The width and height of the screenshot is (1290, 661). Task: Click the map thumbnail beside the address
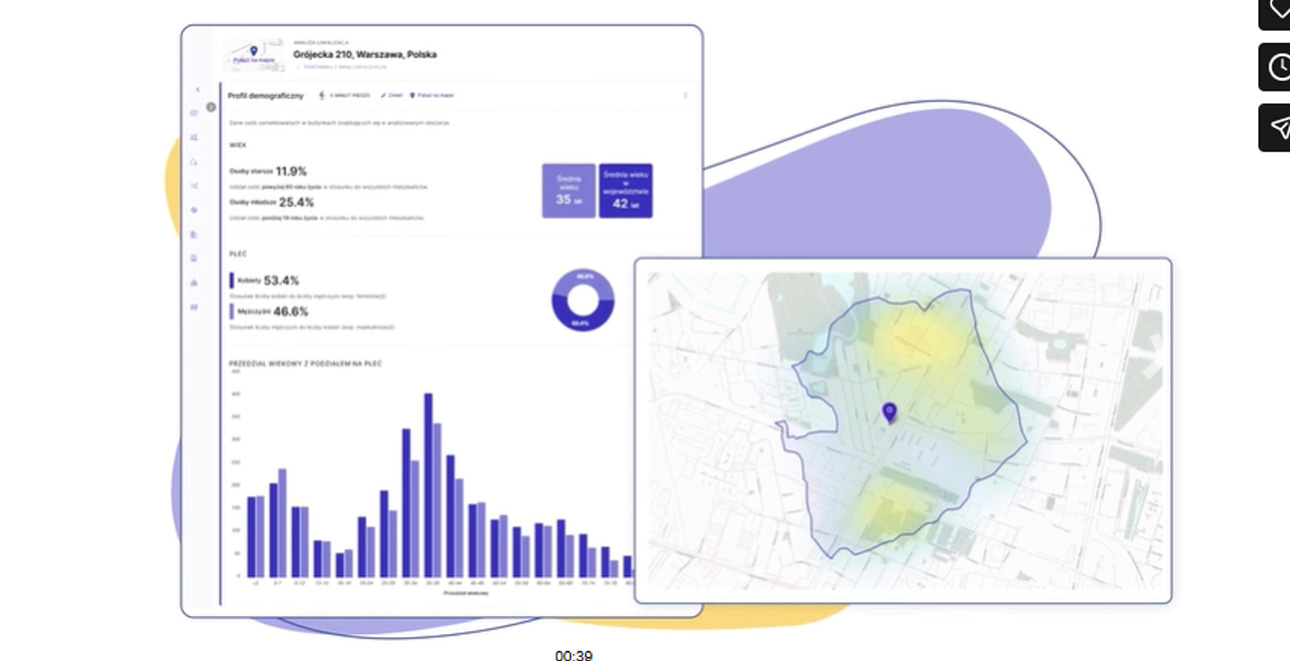pyautogui.click(x=254, y=55)
